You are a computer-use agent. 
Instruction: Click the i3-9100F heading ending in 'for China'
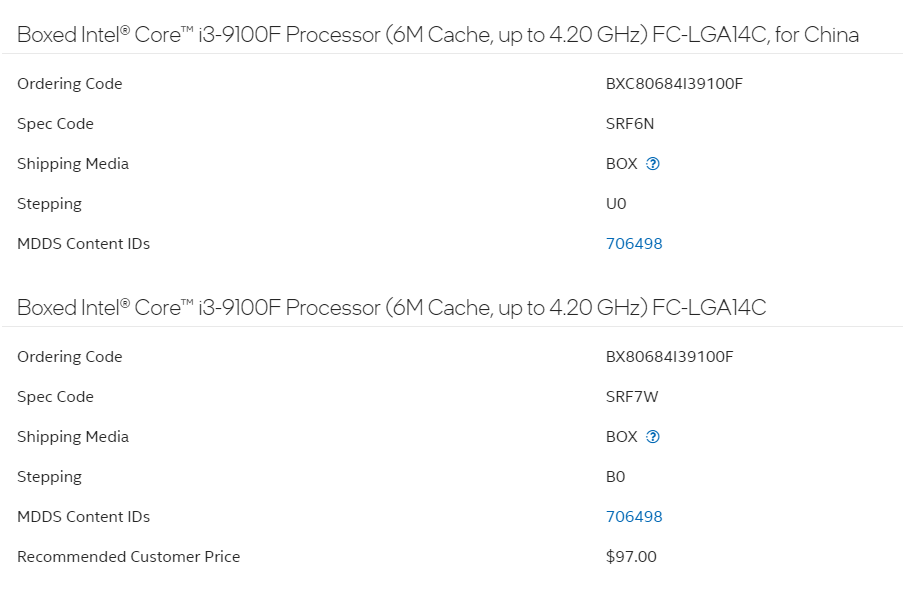coord(438,35)
